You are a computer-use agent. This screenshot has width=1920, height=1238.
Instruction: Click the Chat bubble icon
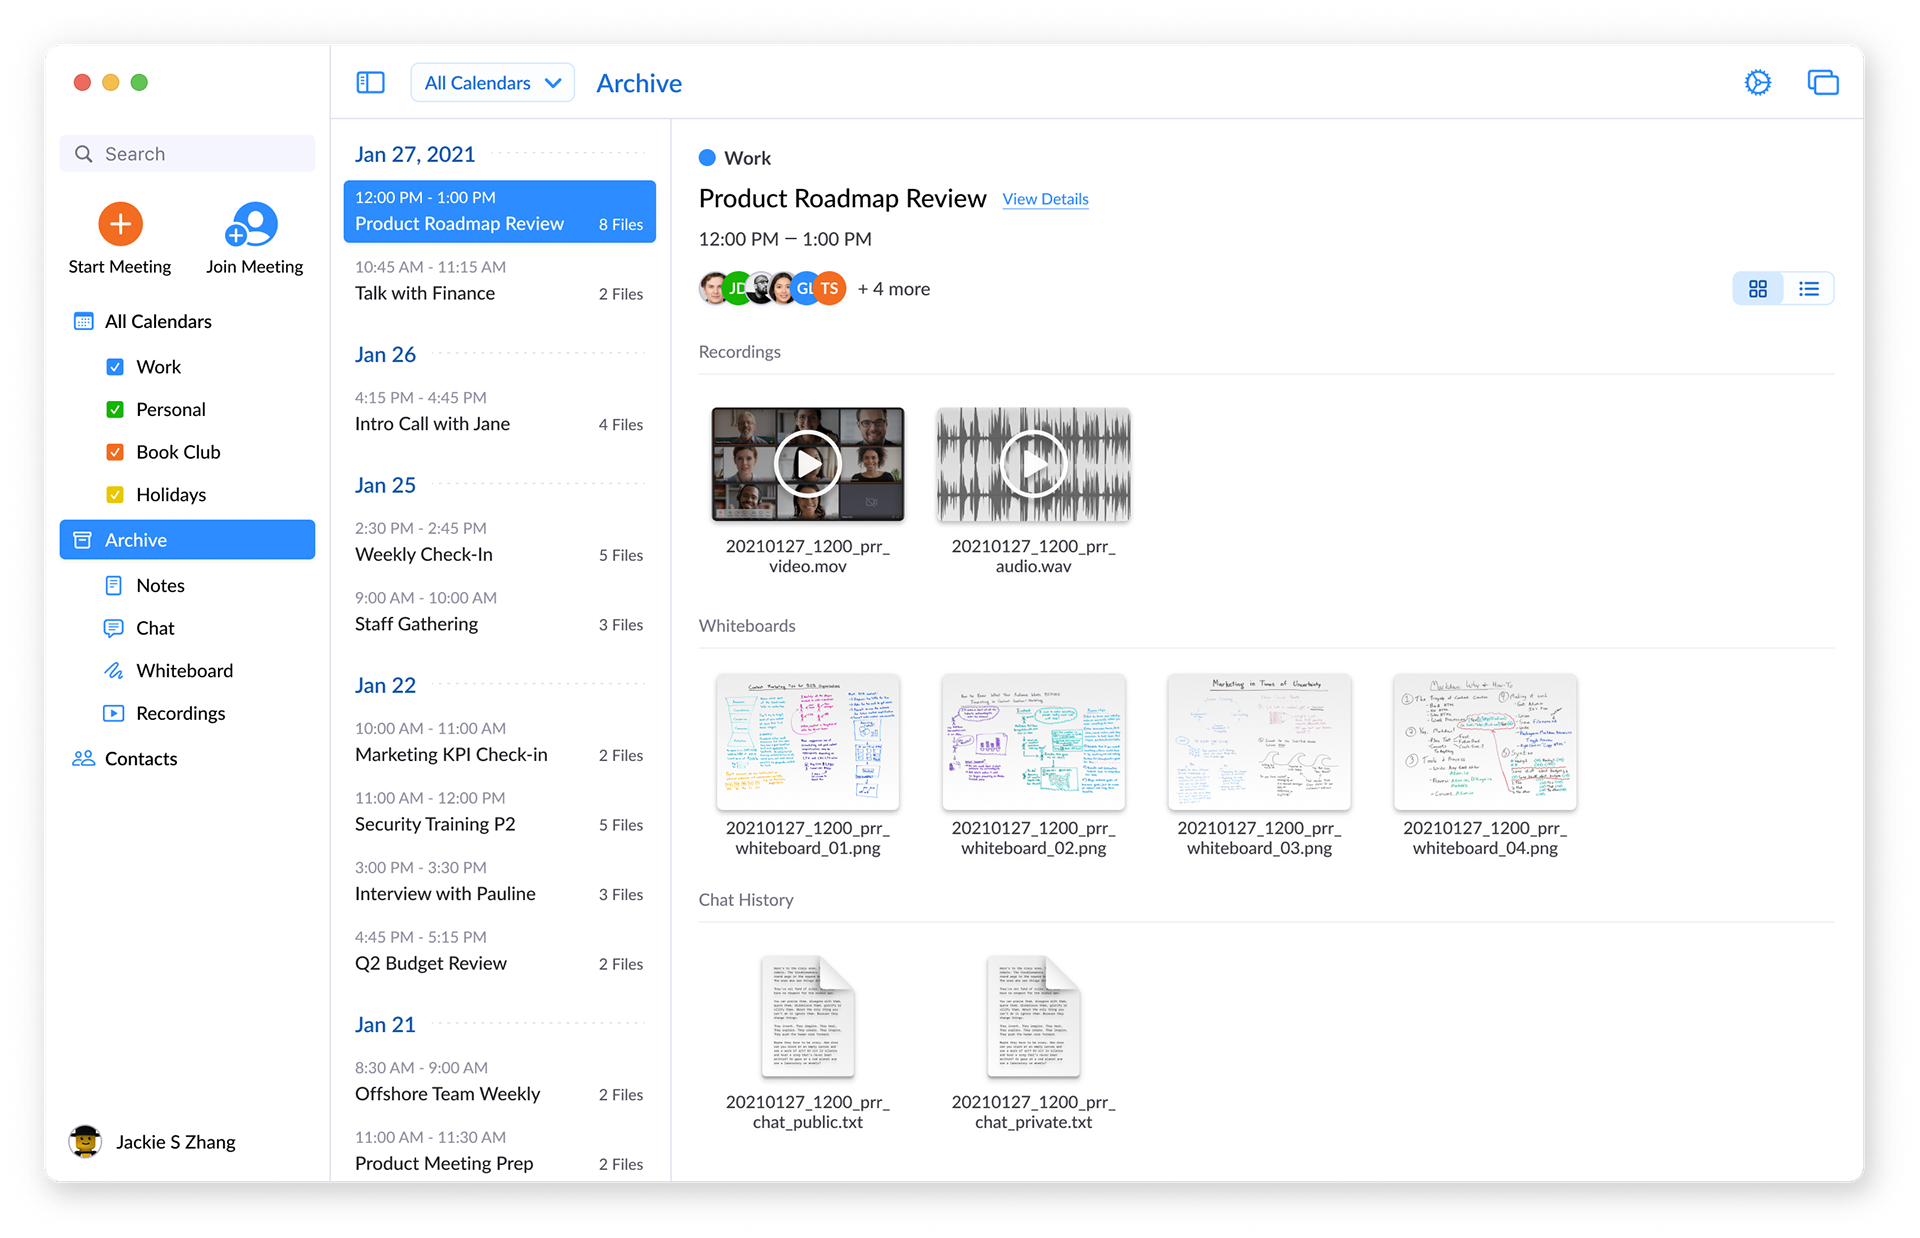pos(114,628)
